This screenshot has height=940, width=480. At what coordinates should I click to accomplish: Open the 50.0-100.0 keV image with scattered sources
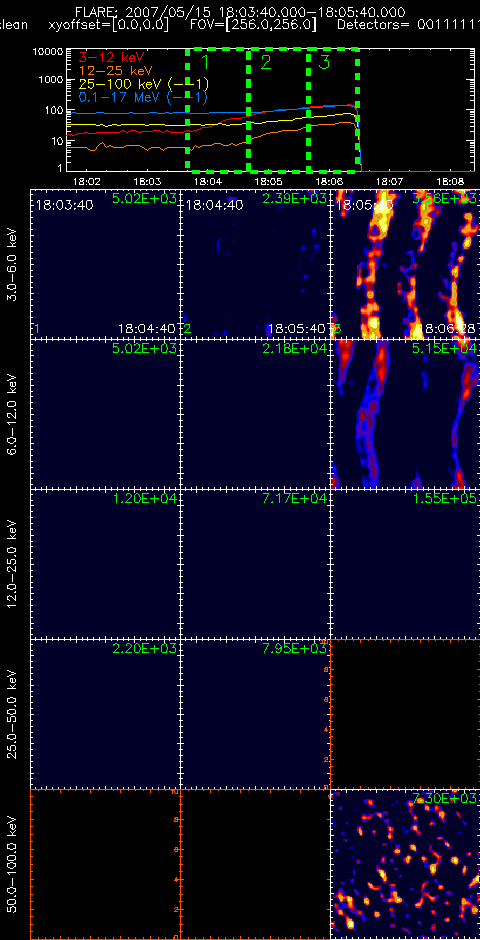pos(405,864)
